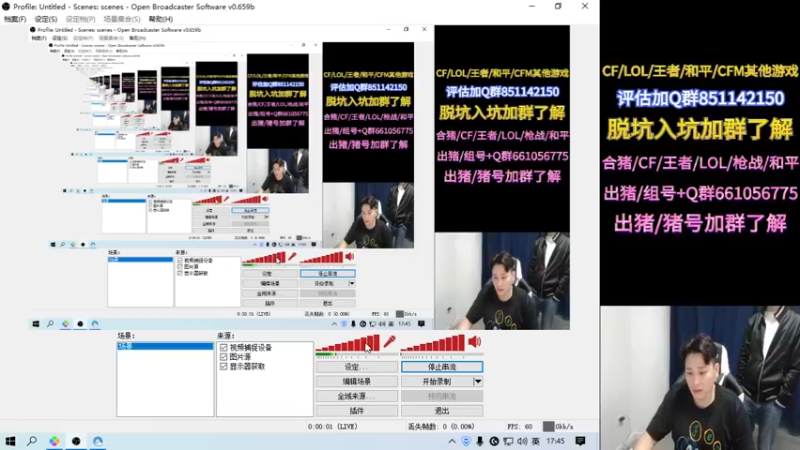Switch the 英 input method indicator

pyautogui.click(x=536, y=441)
